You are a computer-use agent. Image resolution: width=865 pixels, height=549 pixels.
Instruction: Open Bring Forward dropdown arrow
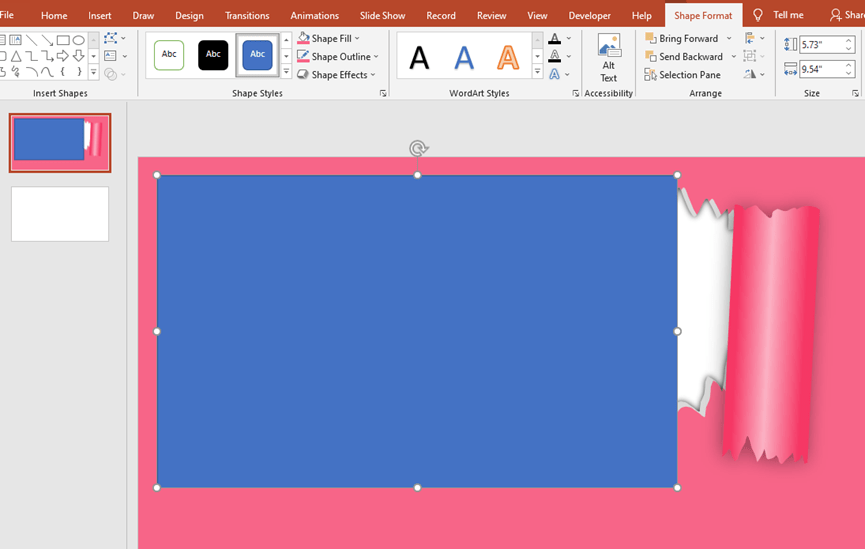coord(729,39)
